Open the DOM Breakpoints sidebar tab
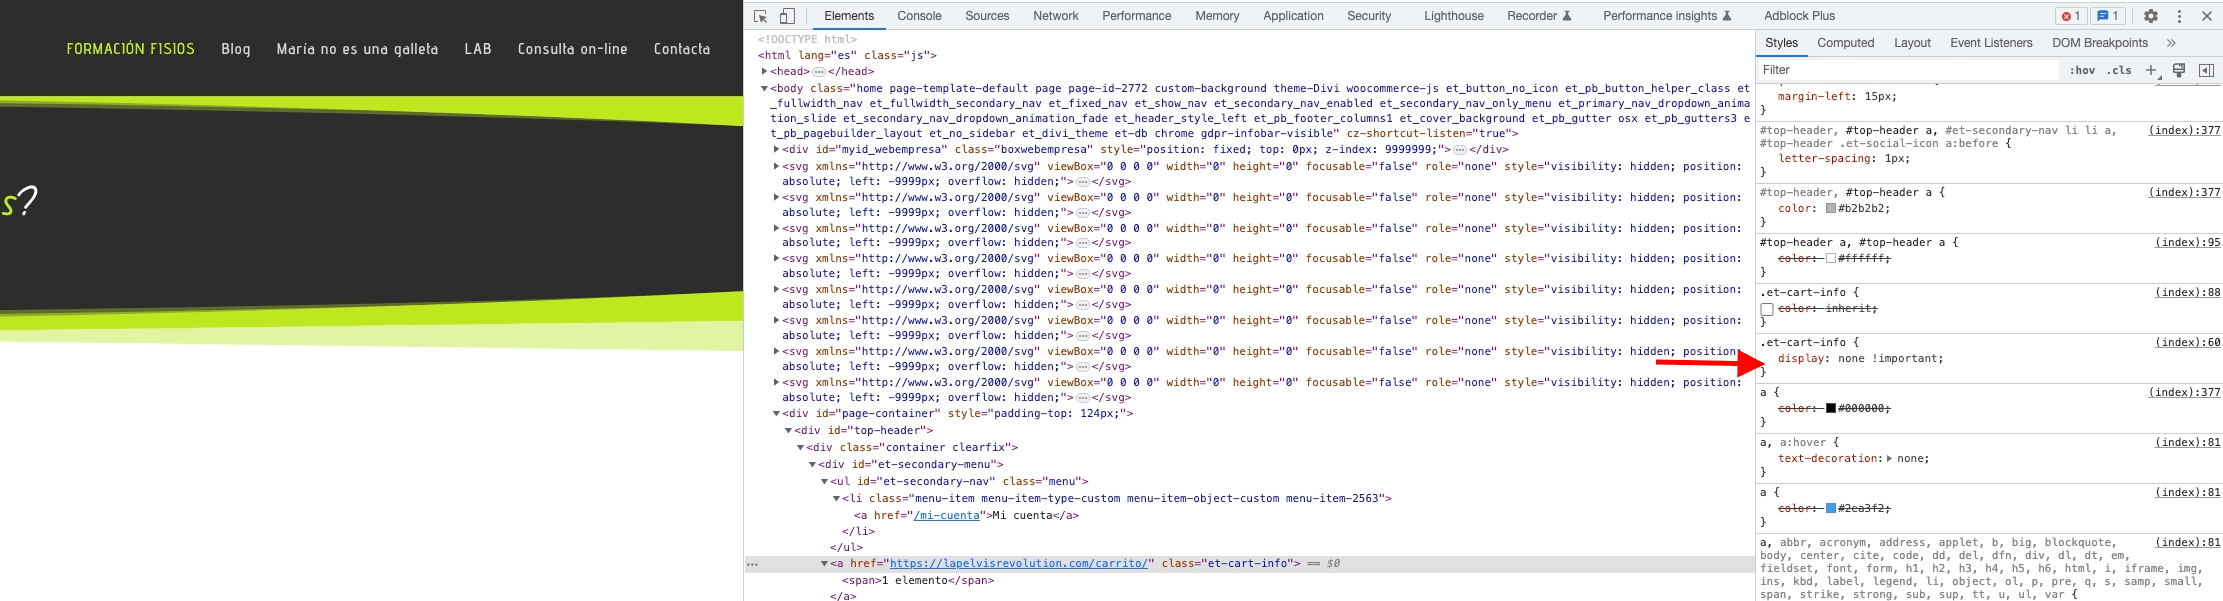This screenshot has height=601, width=2223. [2100, 43]
